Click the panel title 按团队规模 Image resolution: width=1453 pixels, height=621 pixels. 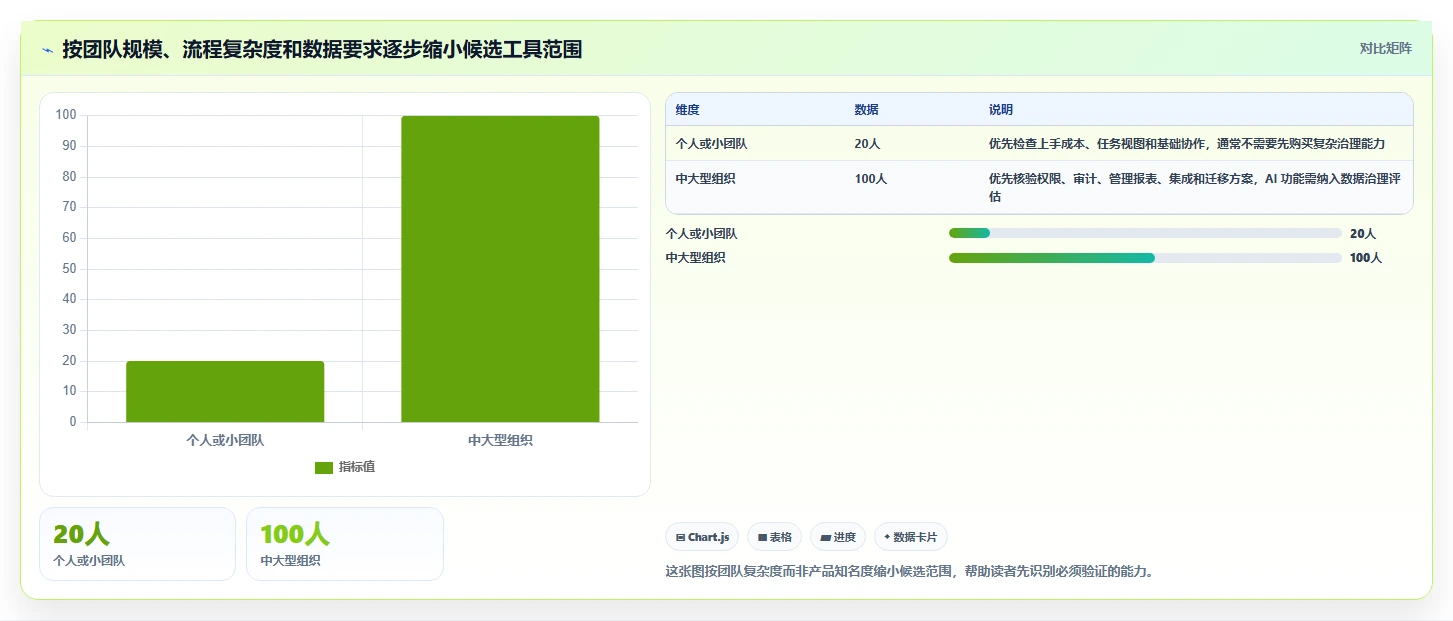coord(322,49)
